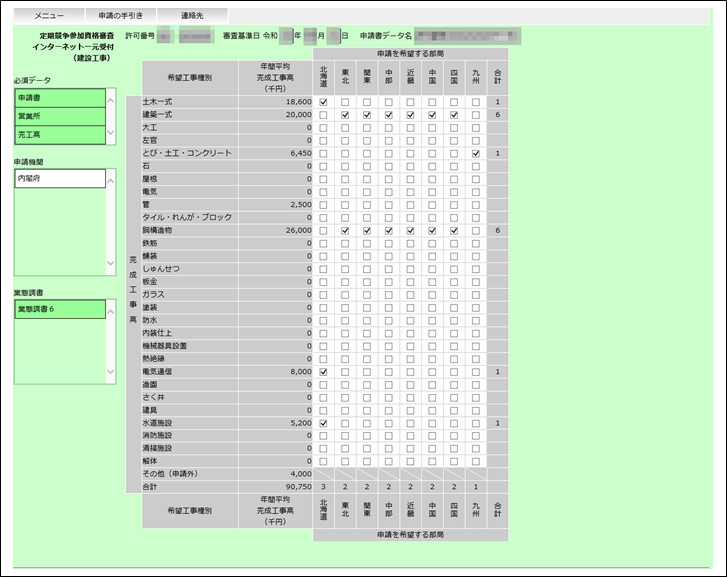Click down arrow of 業態調書 list scrollbar
Screen dimensions: 727x577
(111, 372)
